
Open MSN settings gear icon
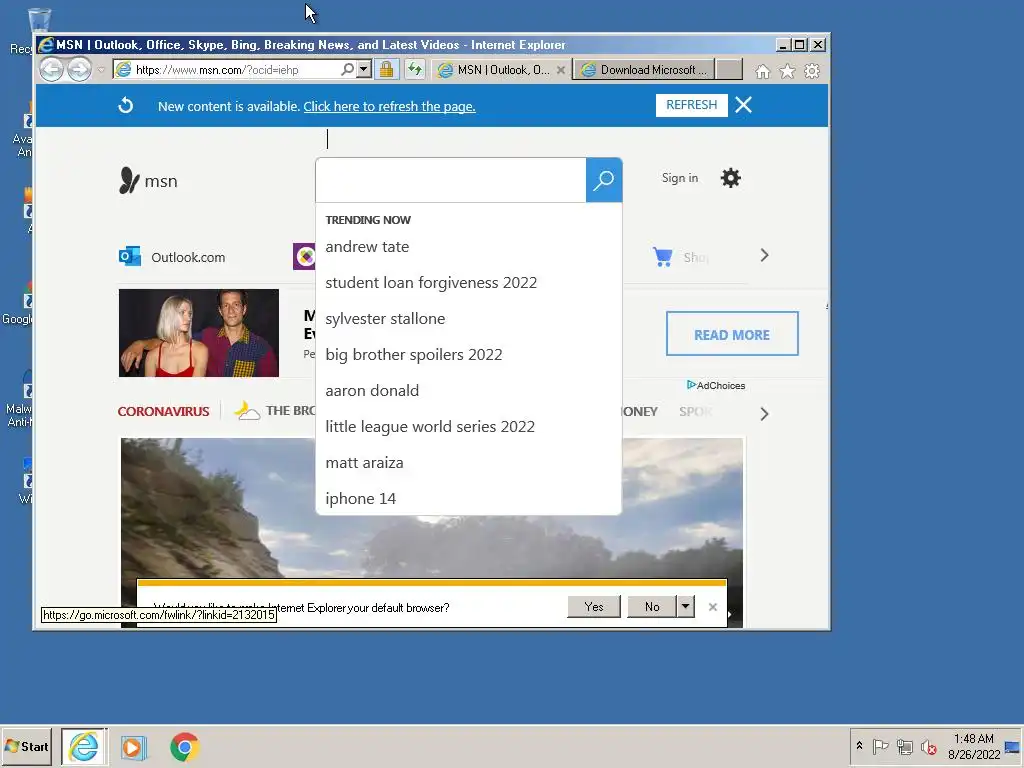click(x=730, y=178)
